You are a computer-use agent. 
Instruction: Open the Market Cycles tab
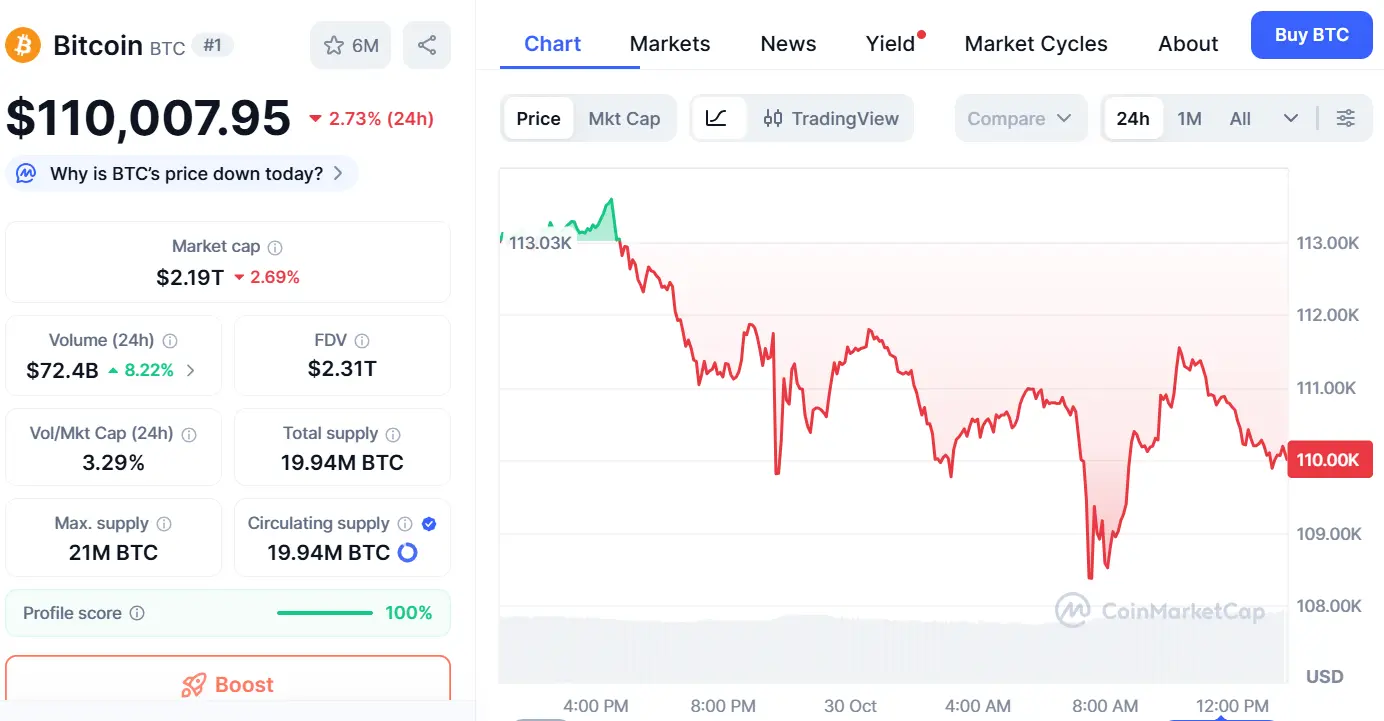point(1036,43)
